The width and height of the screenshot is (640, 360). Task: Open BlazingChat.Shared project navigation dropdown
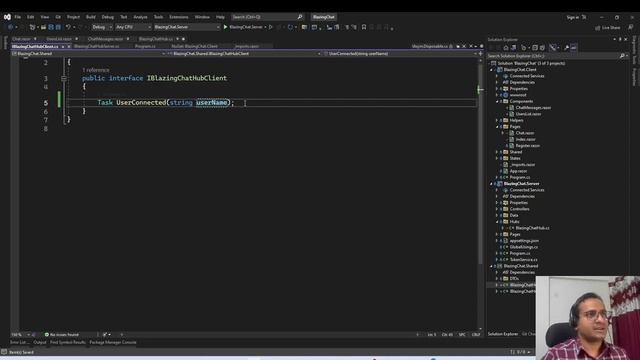tap(89, 54)
